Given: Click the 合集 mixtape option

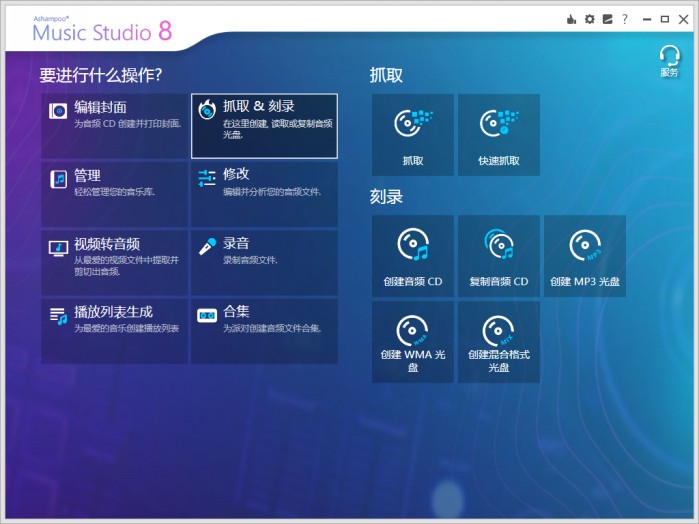Looking at the screenshot, I should pos(264,331).
